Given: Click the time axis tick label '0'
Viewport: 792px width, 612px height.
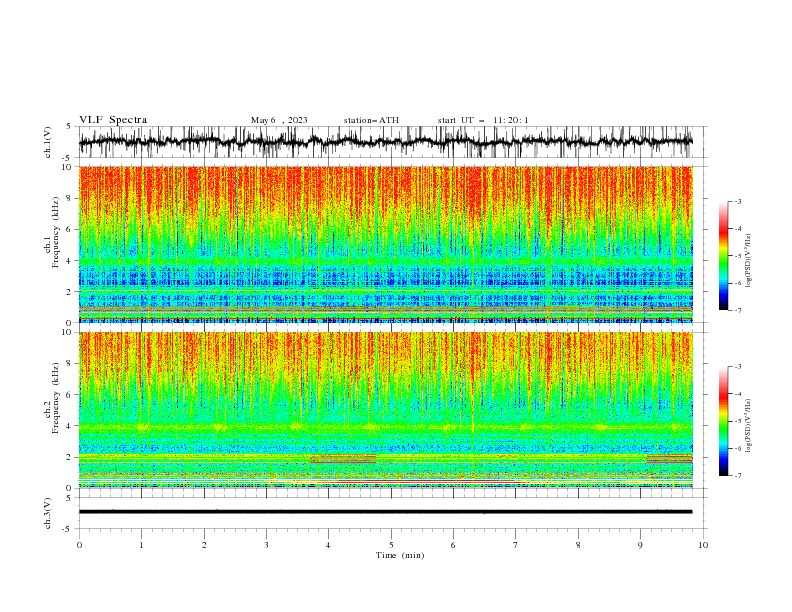Looking at the screenshot, I should [79, 545].
